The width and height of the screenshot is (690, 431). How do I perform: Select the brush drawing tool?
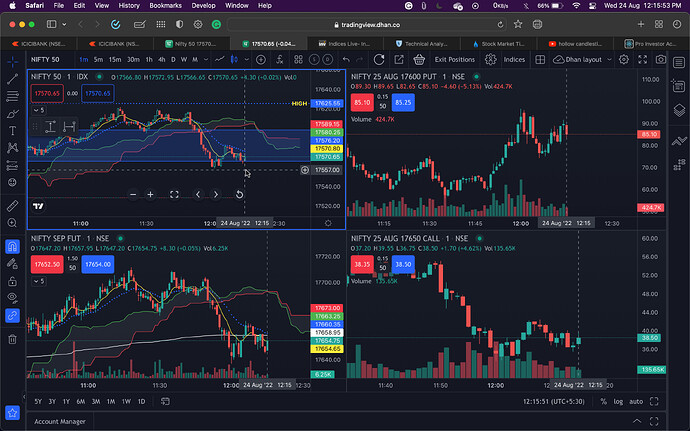pos(12,114)
